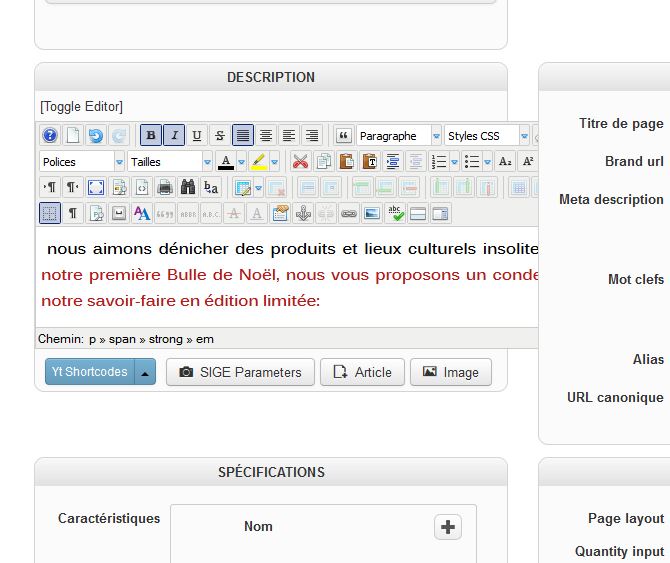The image size is (670, 563).
Task: Add a characteristic with plus button
Action: 448,527
